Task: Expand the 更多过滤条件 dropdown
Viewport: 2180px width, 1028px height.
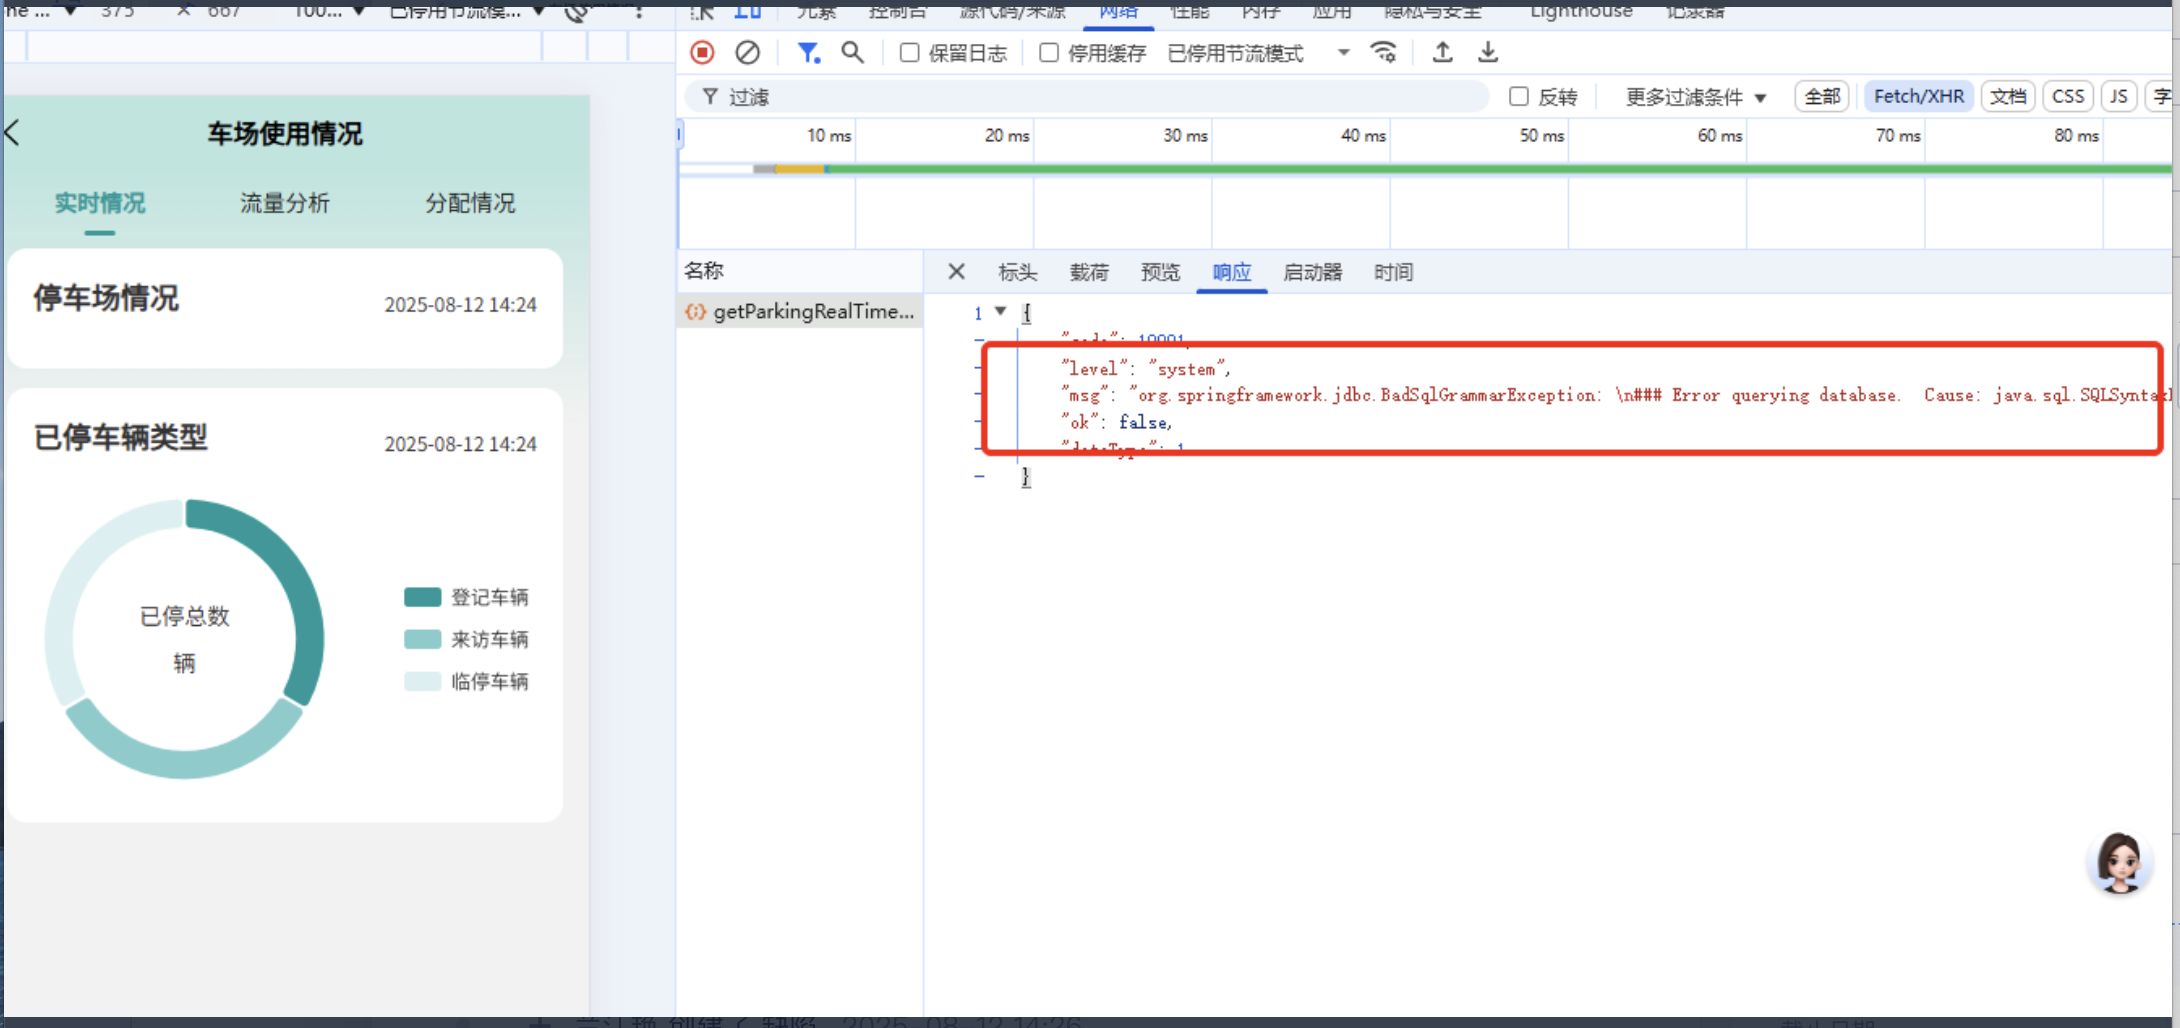Action: click(x=1696, y=97)
